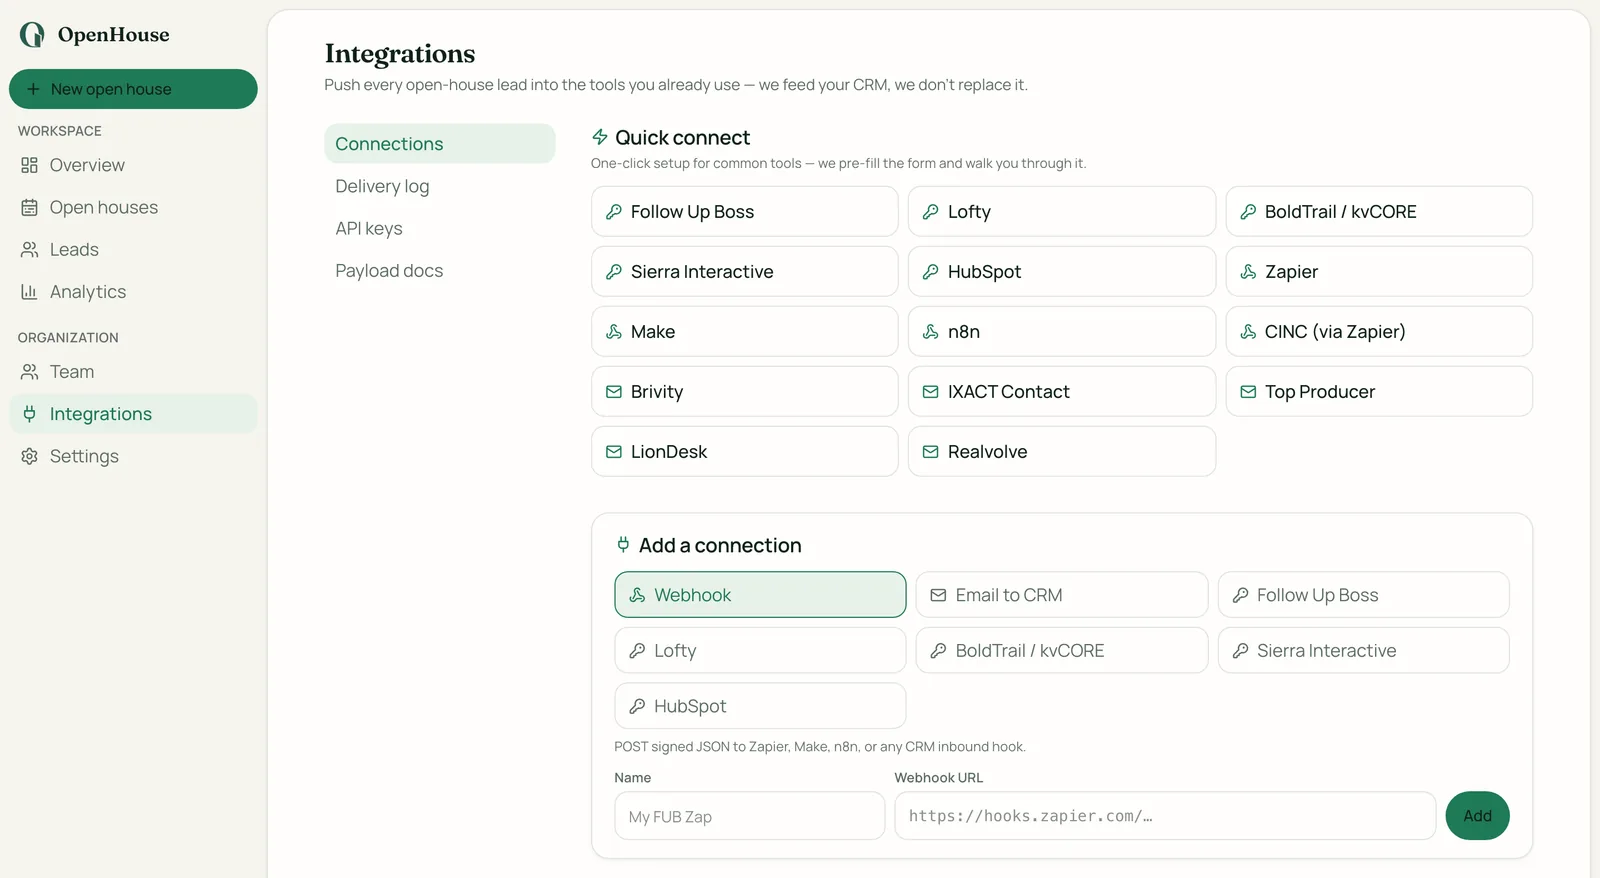Image resolution: width=1600 pixels, height=878 pixels.
Task: Click the Leads people icon
Action: tap(29, 249)
